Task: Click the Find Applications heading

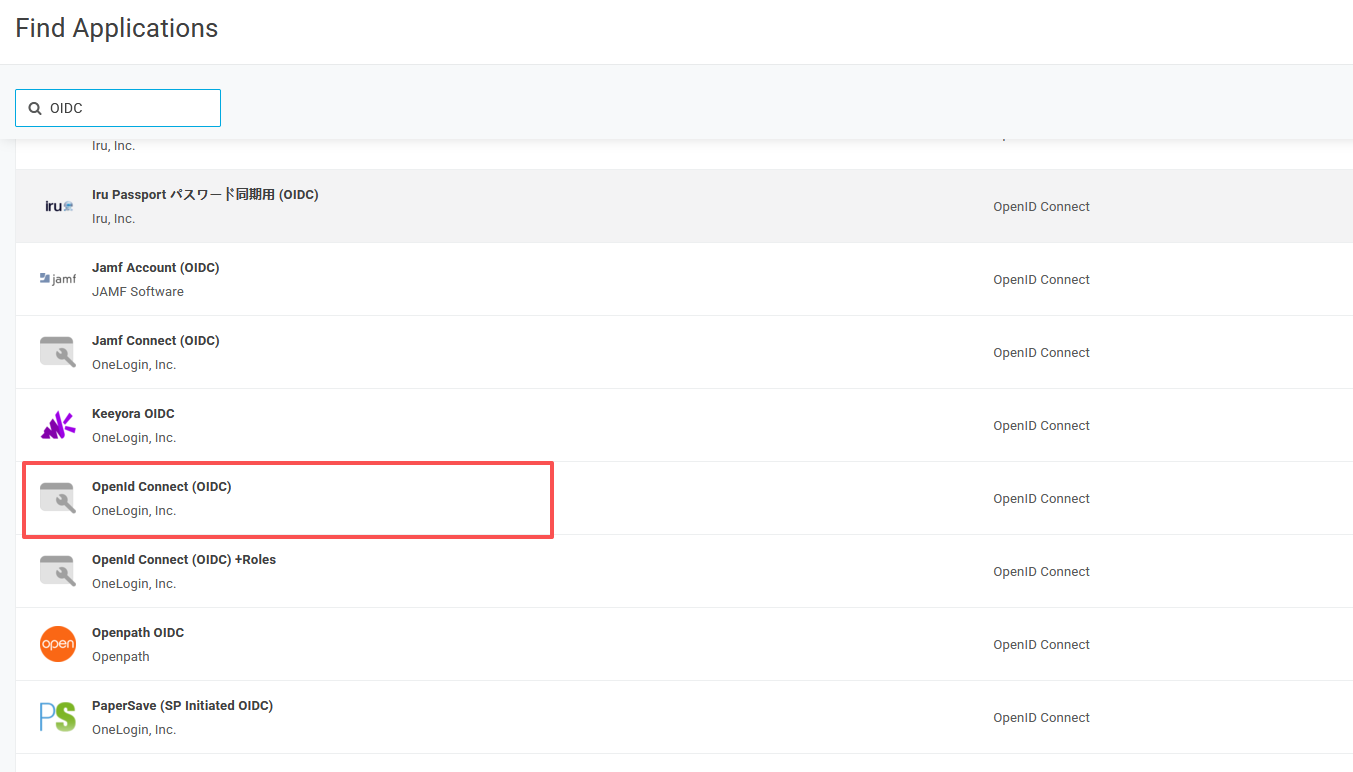Action: click(117, 28)
